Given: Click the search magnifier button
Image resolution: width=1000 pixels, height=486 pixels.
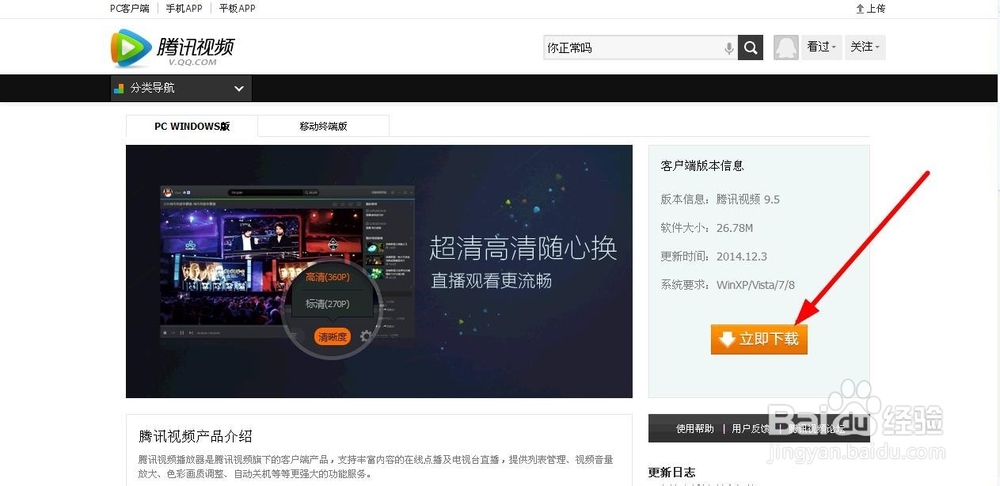Looking at the screenshot, I should (751, 47).
